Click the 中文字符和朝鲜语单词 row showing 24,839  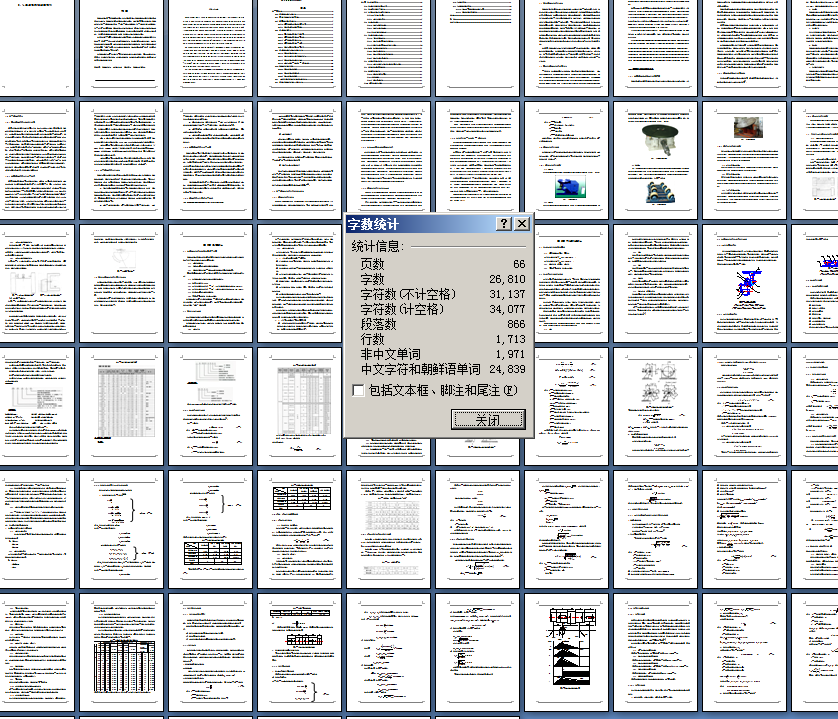click(x=443, y=369)
